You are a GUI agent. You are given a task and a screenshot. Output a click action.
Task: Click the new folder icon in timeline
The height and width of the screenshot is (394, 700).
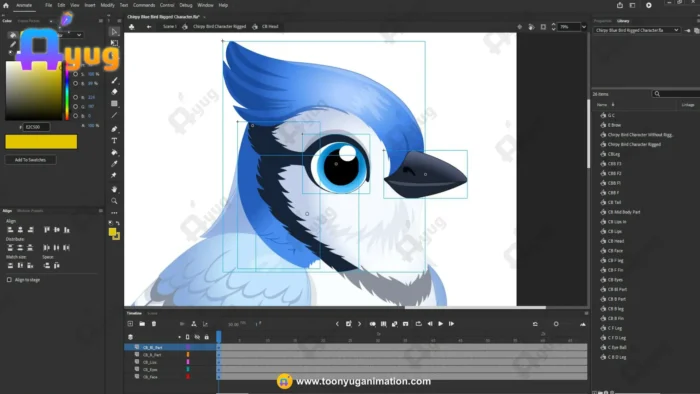pos(142,324)
